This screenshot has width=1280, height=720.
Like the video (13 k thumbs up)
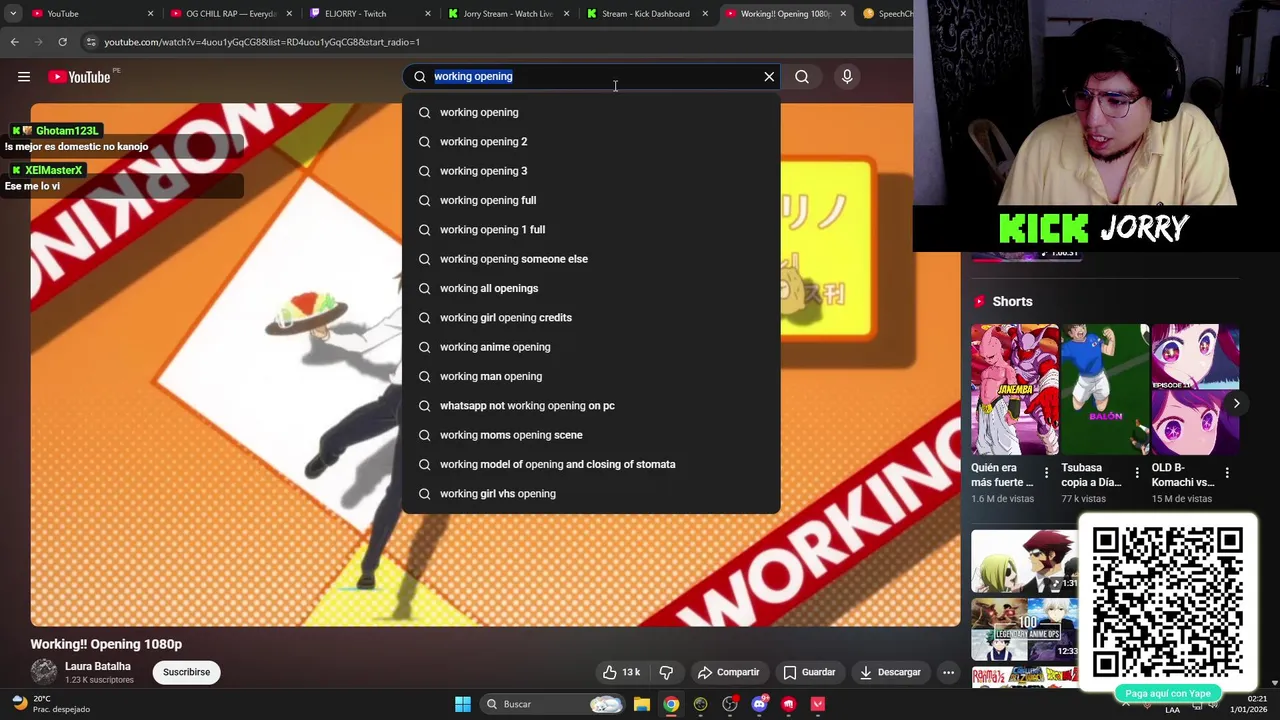point(621,672)
